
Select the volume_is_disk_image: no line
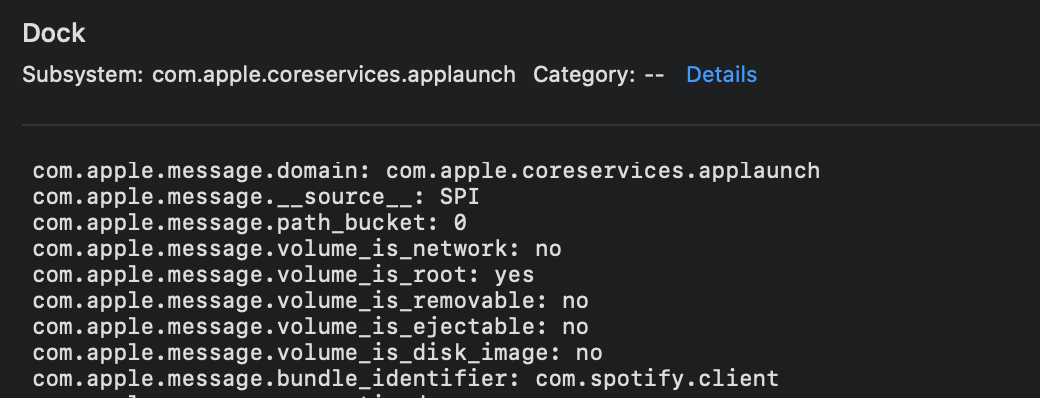click(x=317, y=352)
